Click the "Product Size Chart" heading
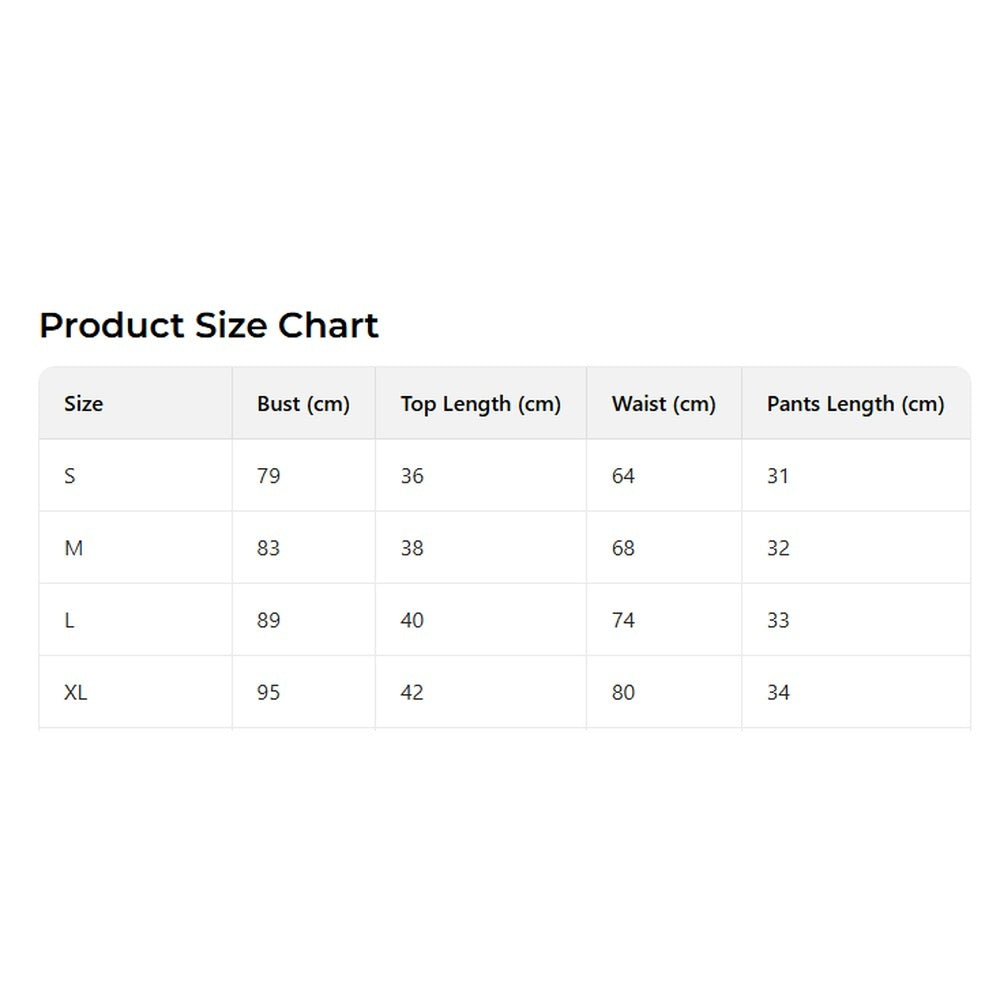The height and width of the screenshot is (1000, 1000). tap(208, 326)
